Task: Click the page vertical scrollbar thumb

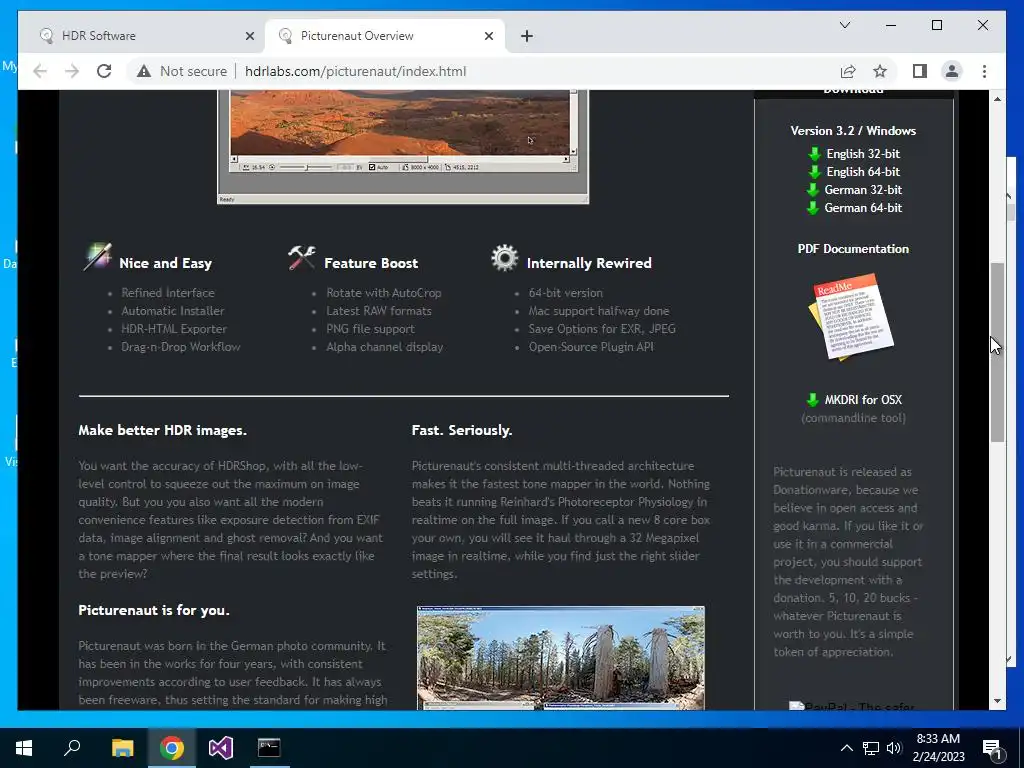Action: coord(997,353)
